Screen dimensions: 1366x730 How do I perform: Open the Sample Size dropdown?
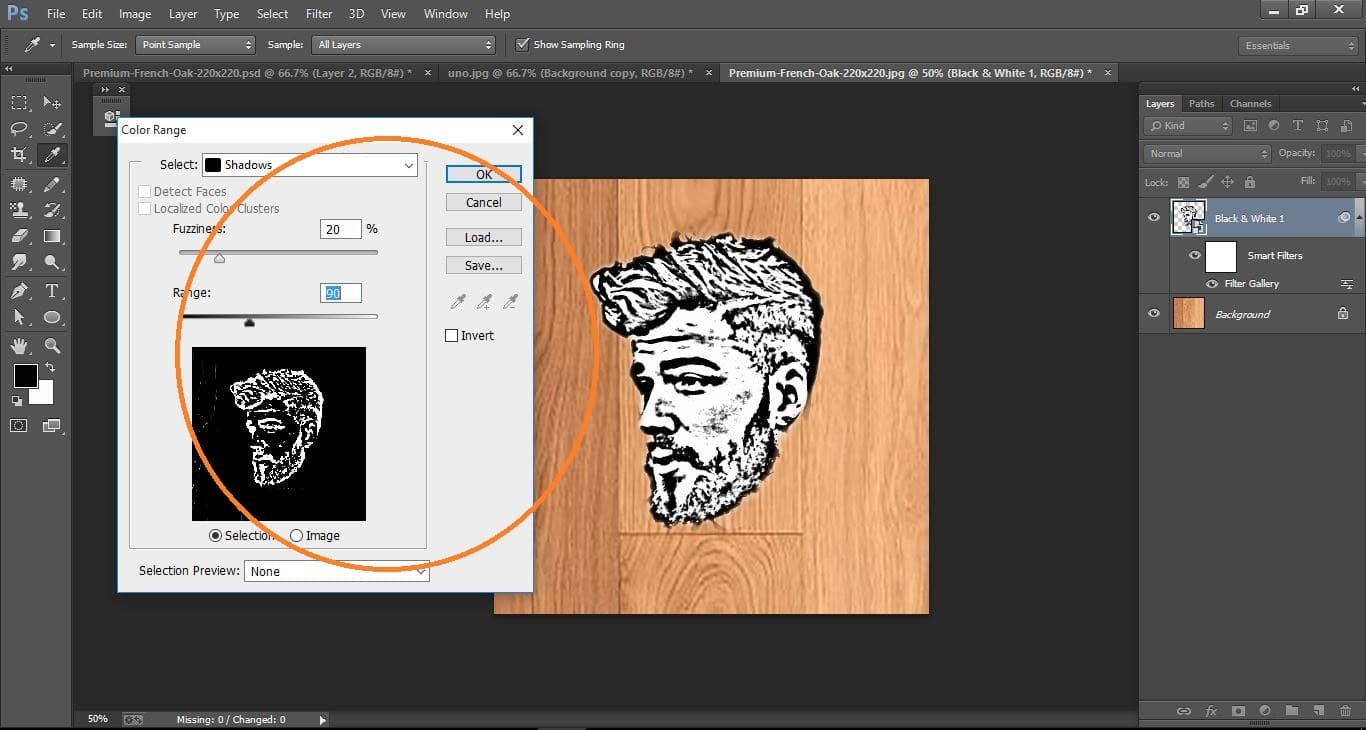195,44
